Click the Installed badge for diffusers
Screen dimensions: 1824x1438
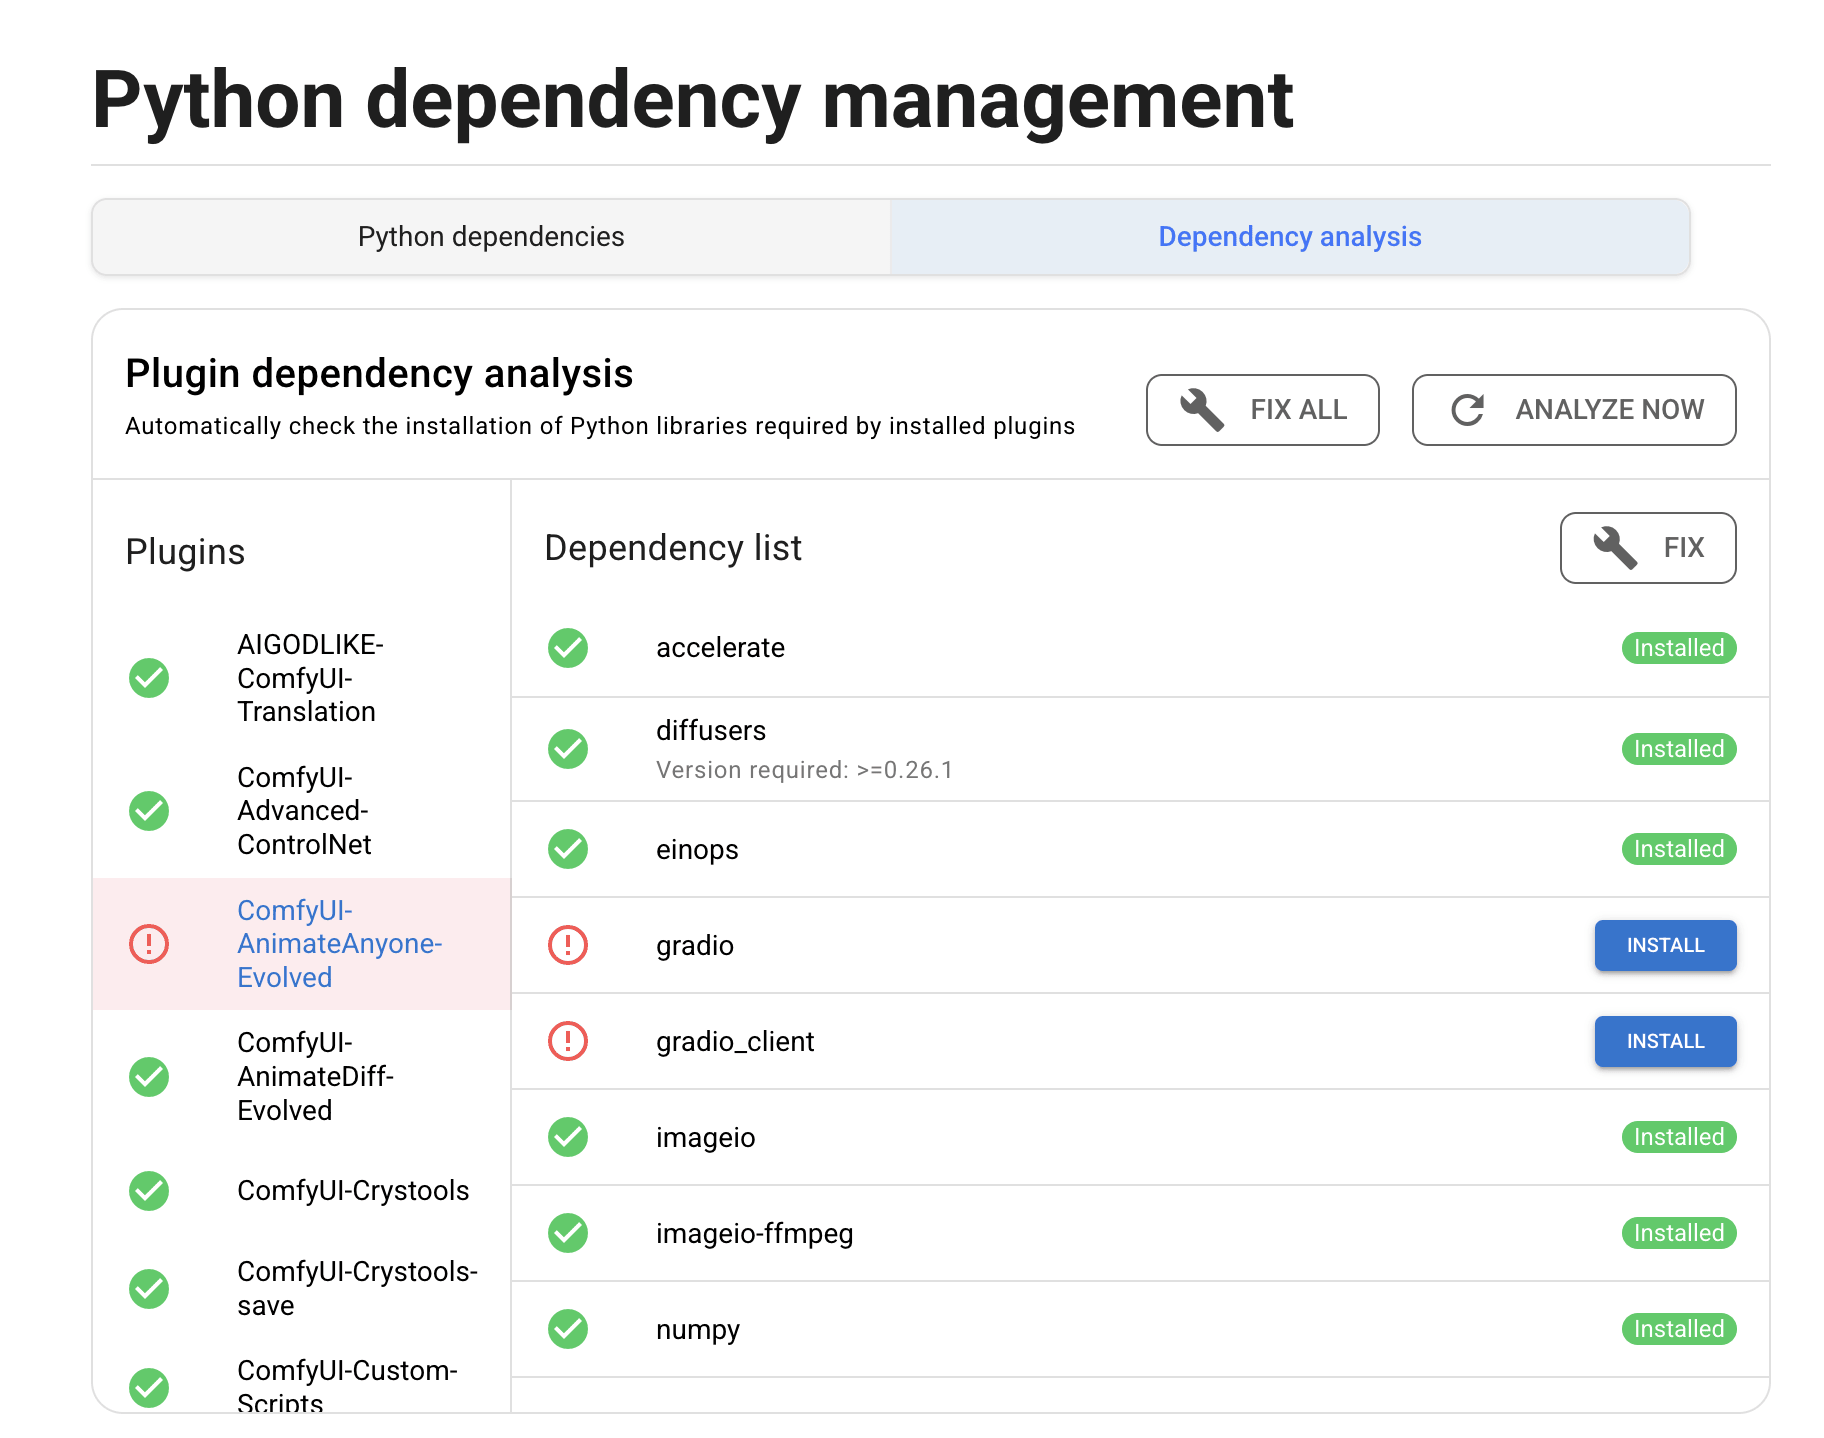[x=1678, y=749]
